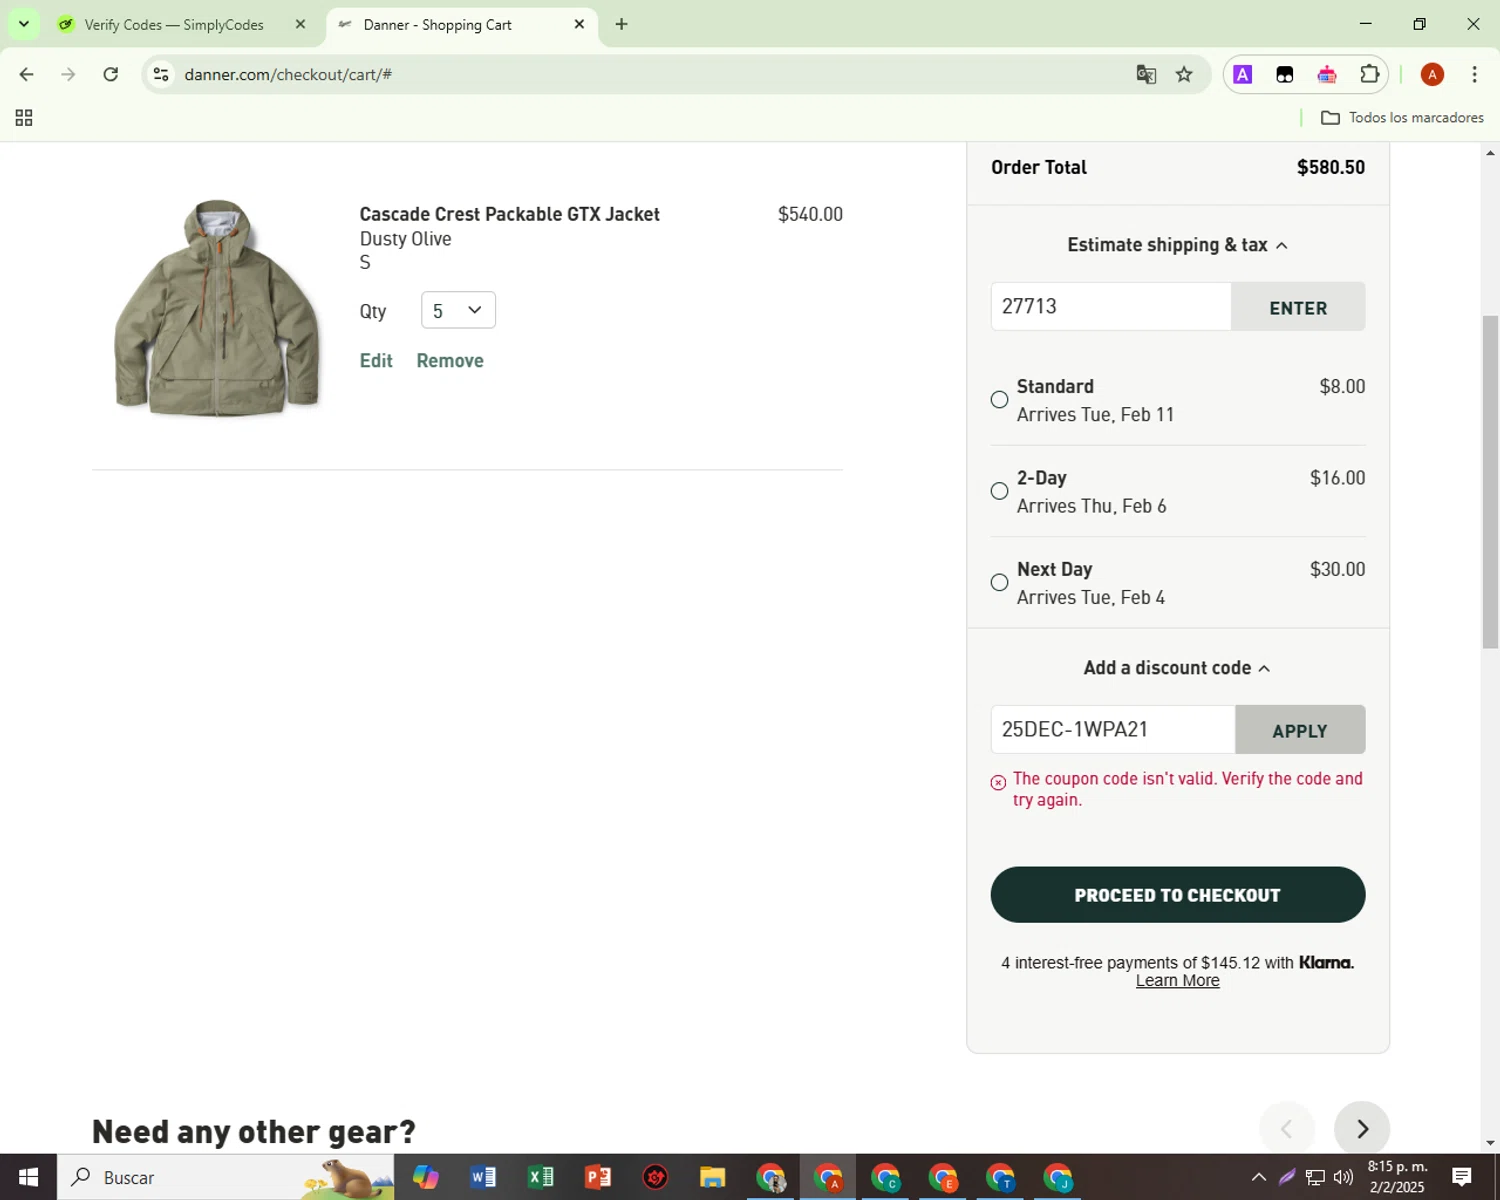Open the Windows Start menu

point(28,1177)
